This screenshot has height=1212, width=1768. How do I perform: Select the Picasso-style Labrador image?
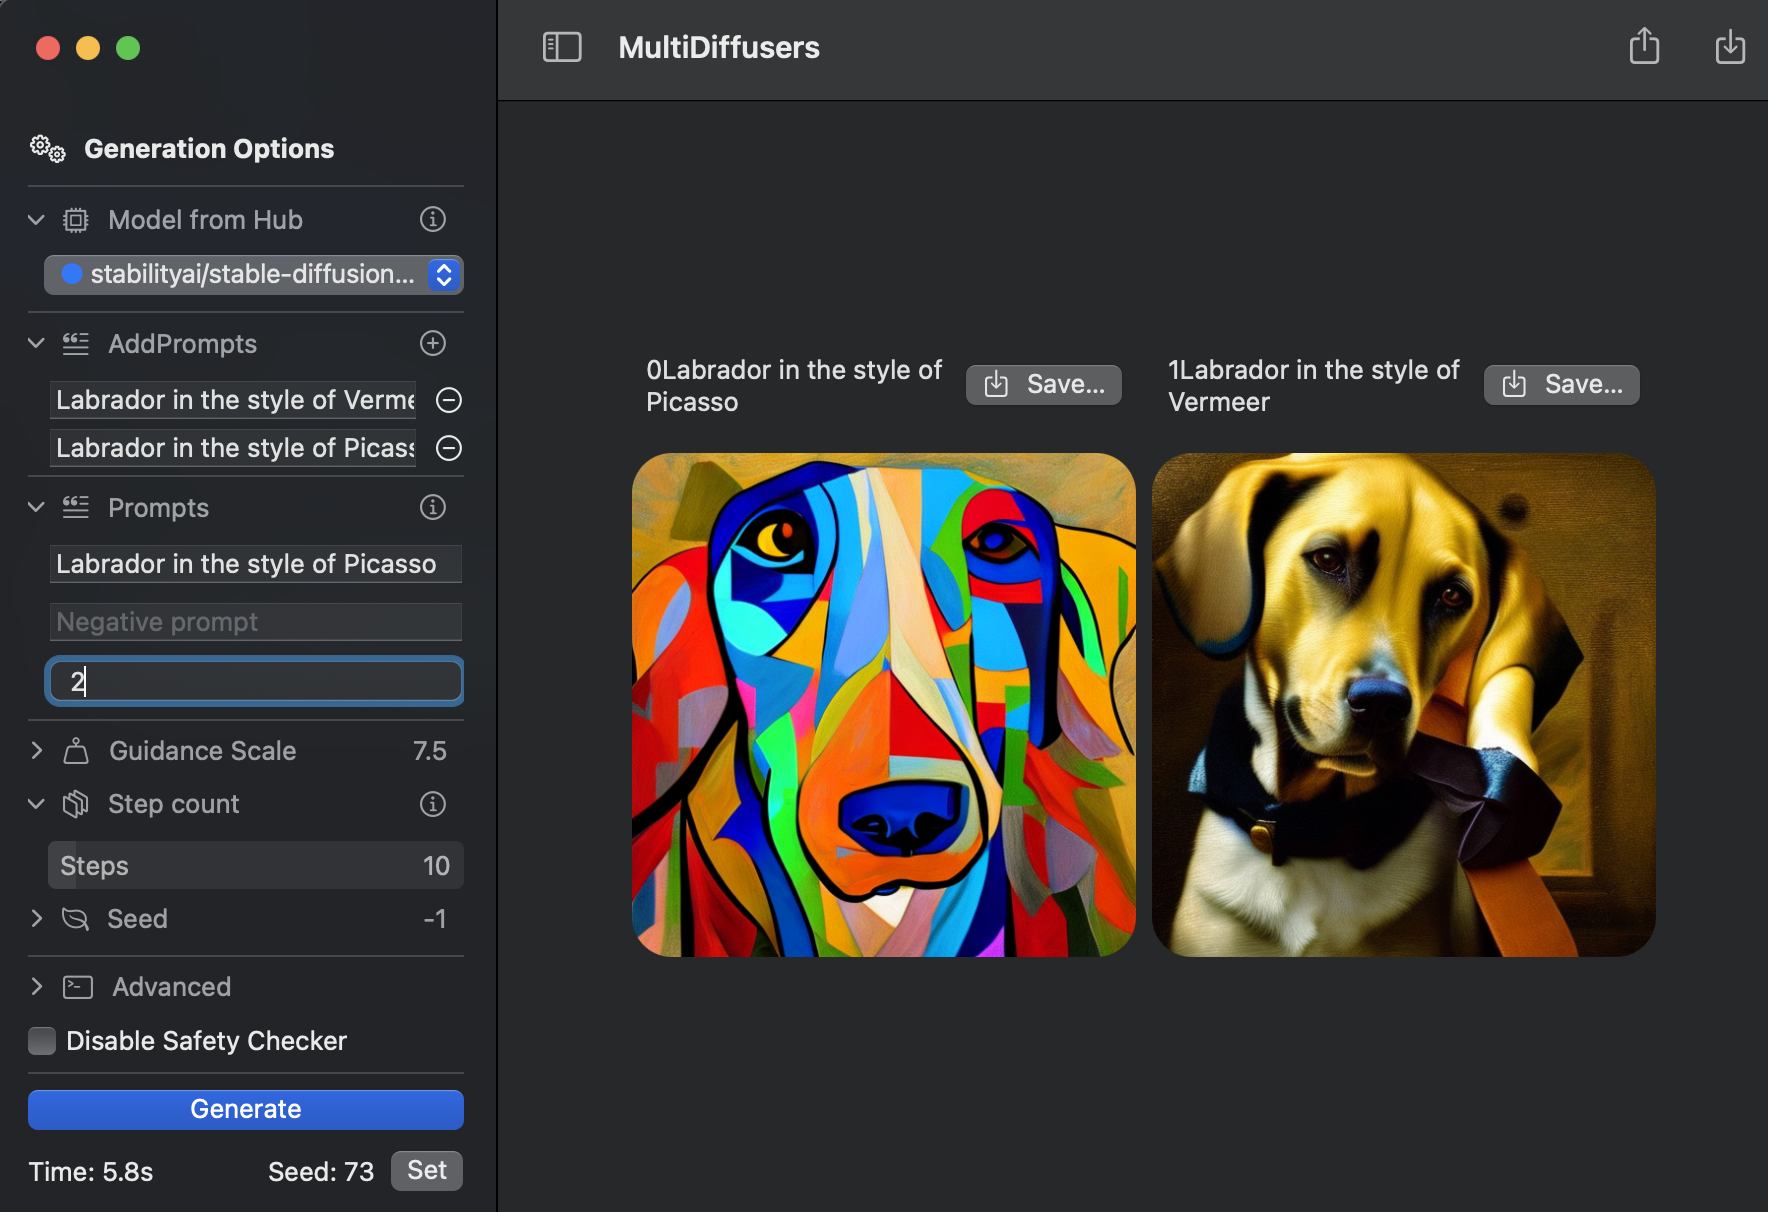[x=884, y=705]
